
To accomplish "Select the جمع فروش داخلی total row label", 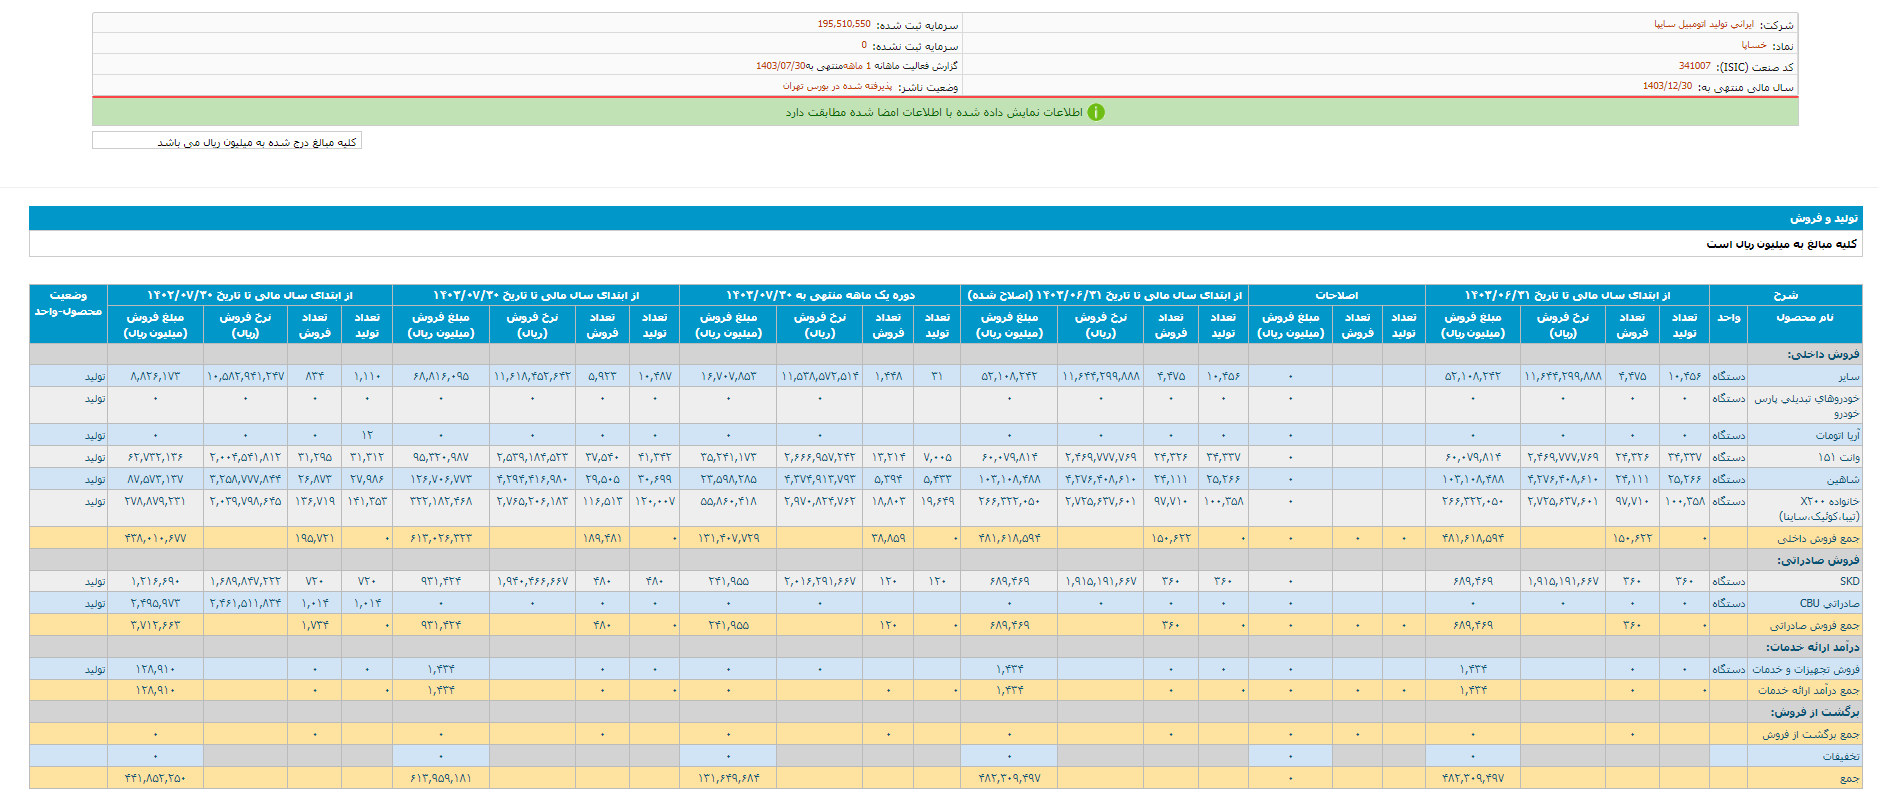I will tap(1818, 538).
